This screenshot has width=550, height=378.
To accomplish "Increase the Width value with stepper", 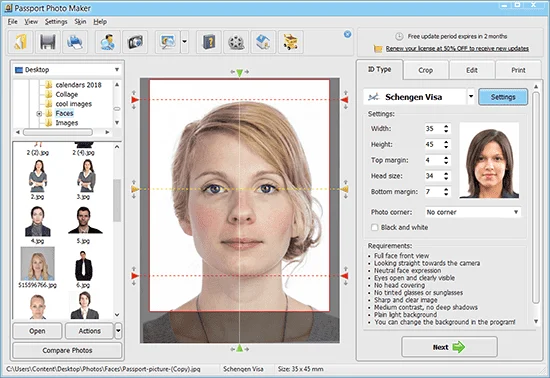I will click(x=446, y=126).
